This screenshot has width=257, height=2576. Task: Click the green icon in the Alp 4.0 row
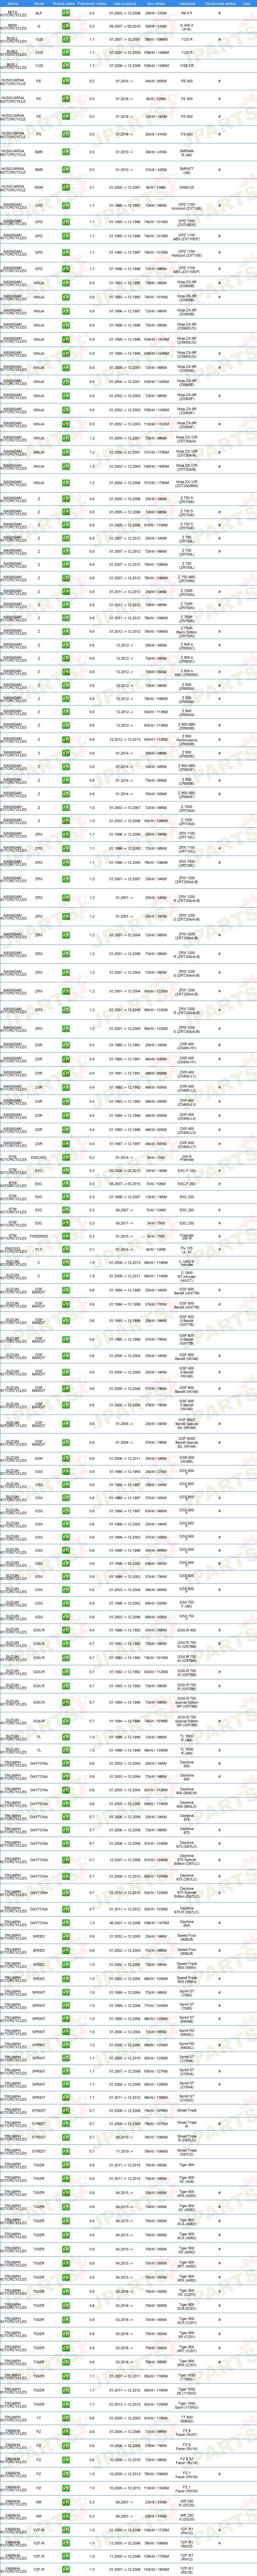[x=66, y=13]
